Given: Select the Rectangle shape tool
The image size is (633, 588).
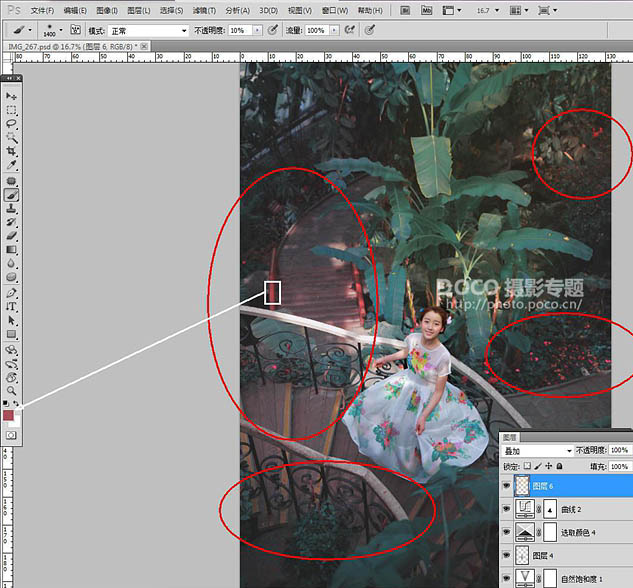Looking at the screenshot, I should 11,334.
